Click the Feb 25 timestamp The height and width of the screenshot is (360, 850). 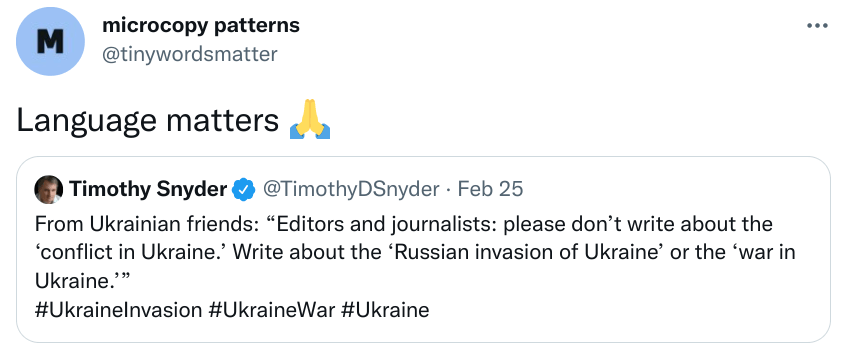click(490, 189)
